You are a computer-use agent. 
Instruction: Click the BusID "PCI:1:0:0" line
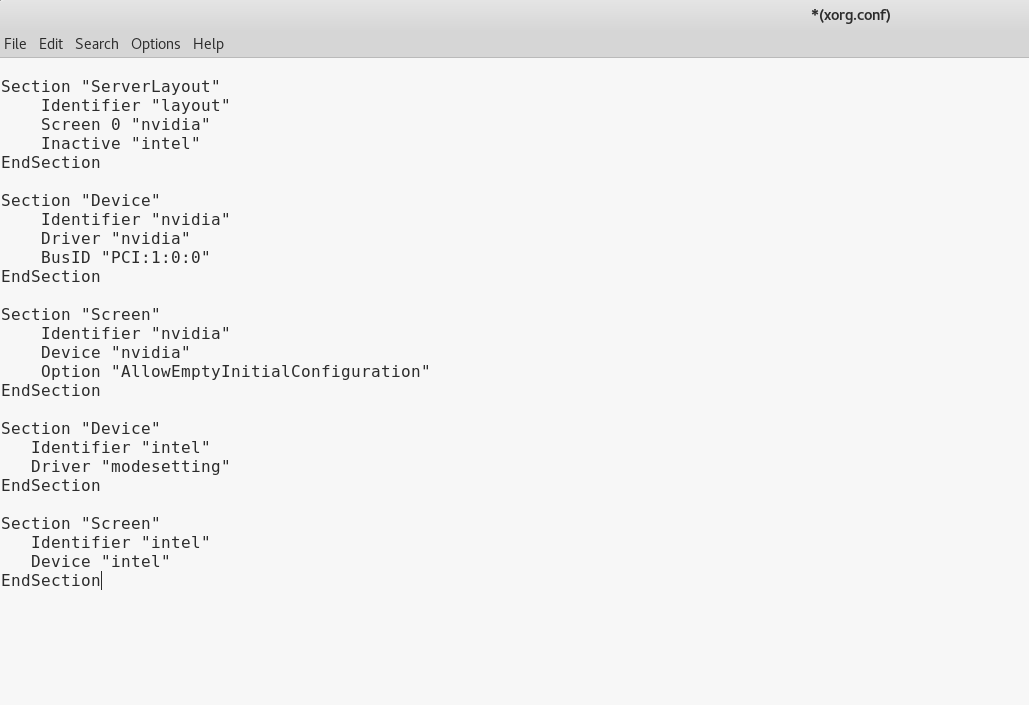pyautogui.click(x=125, y=258)
